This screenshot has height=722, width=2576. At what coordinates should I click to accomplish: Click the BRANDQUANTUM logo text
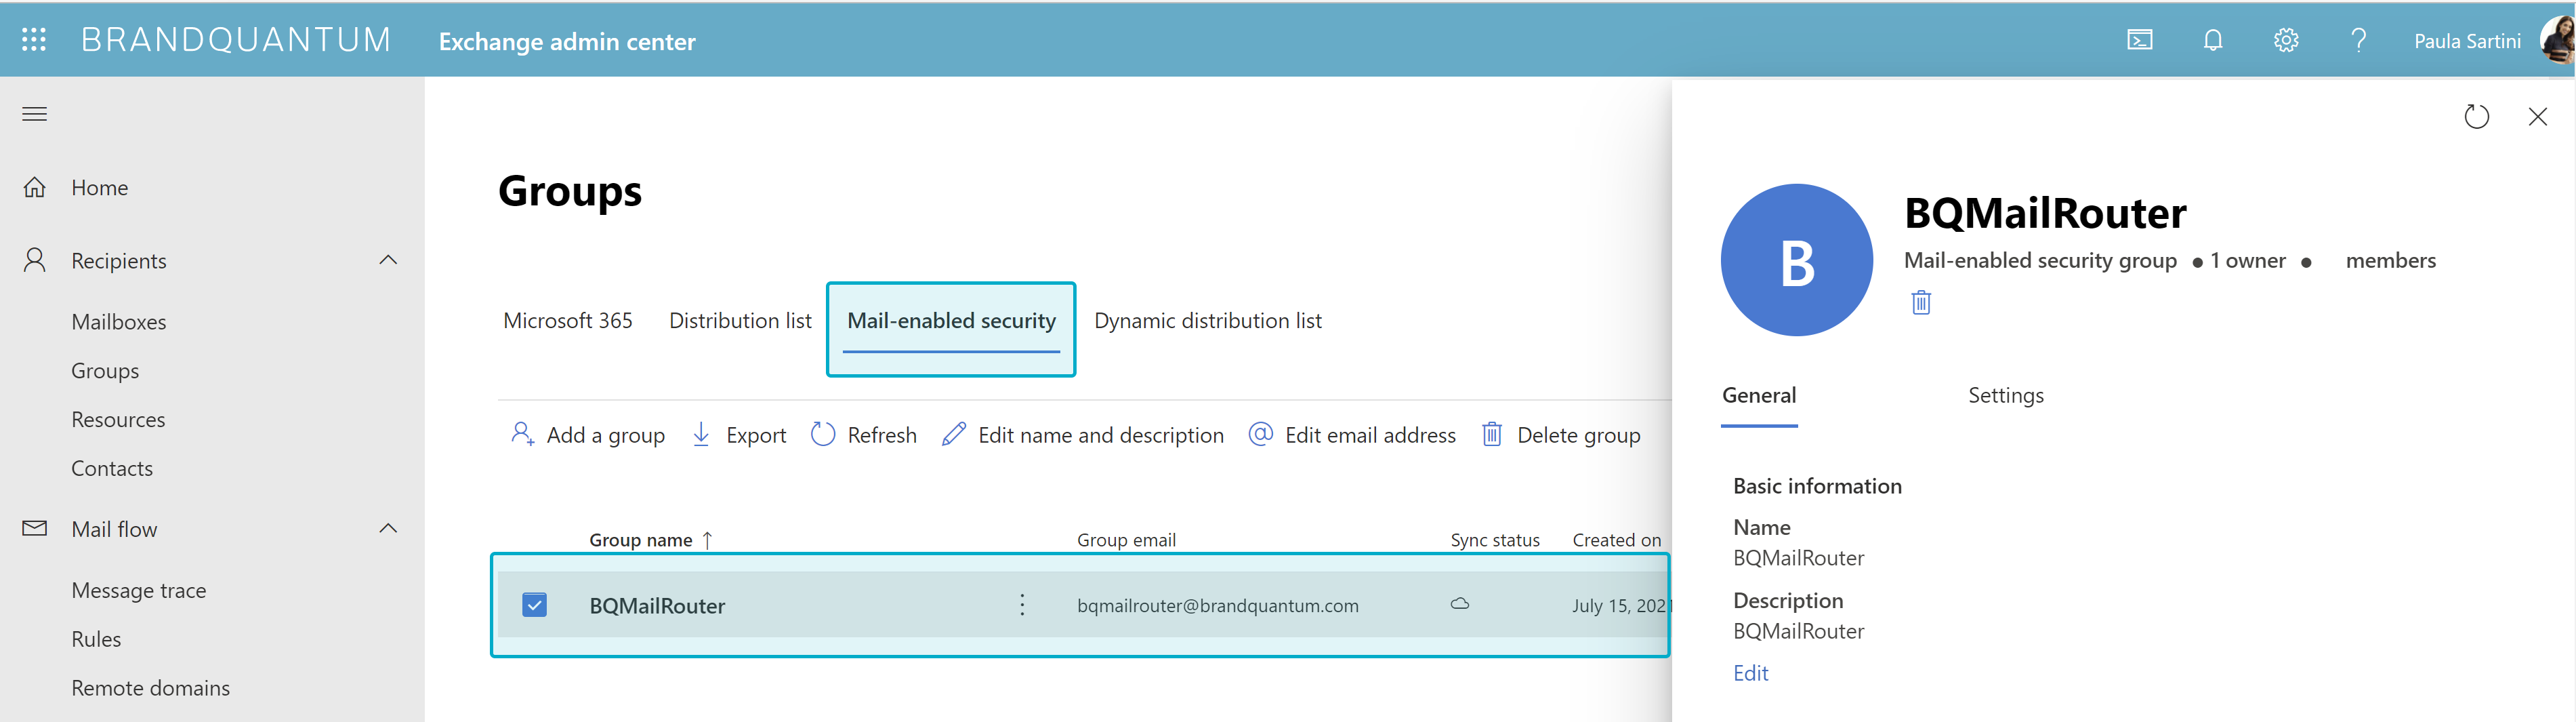(x=236, y=40)
